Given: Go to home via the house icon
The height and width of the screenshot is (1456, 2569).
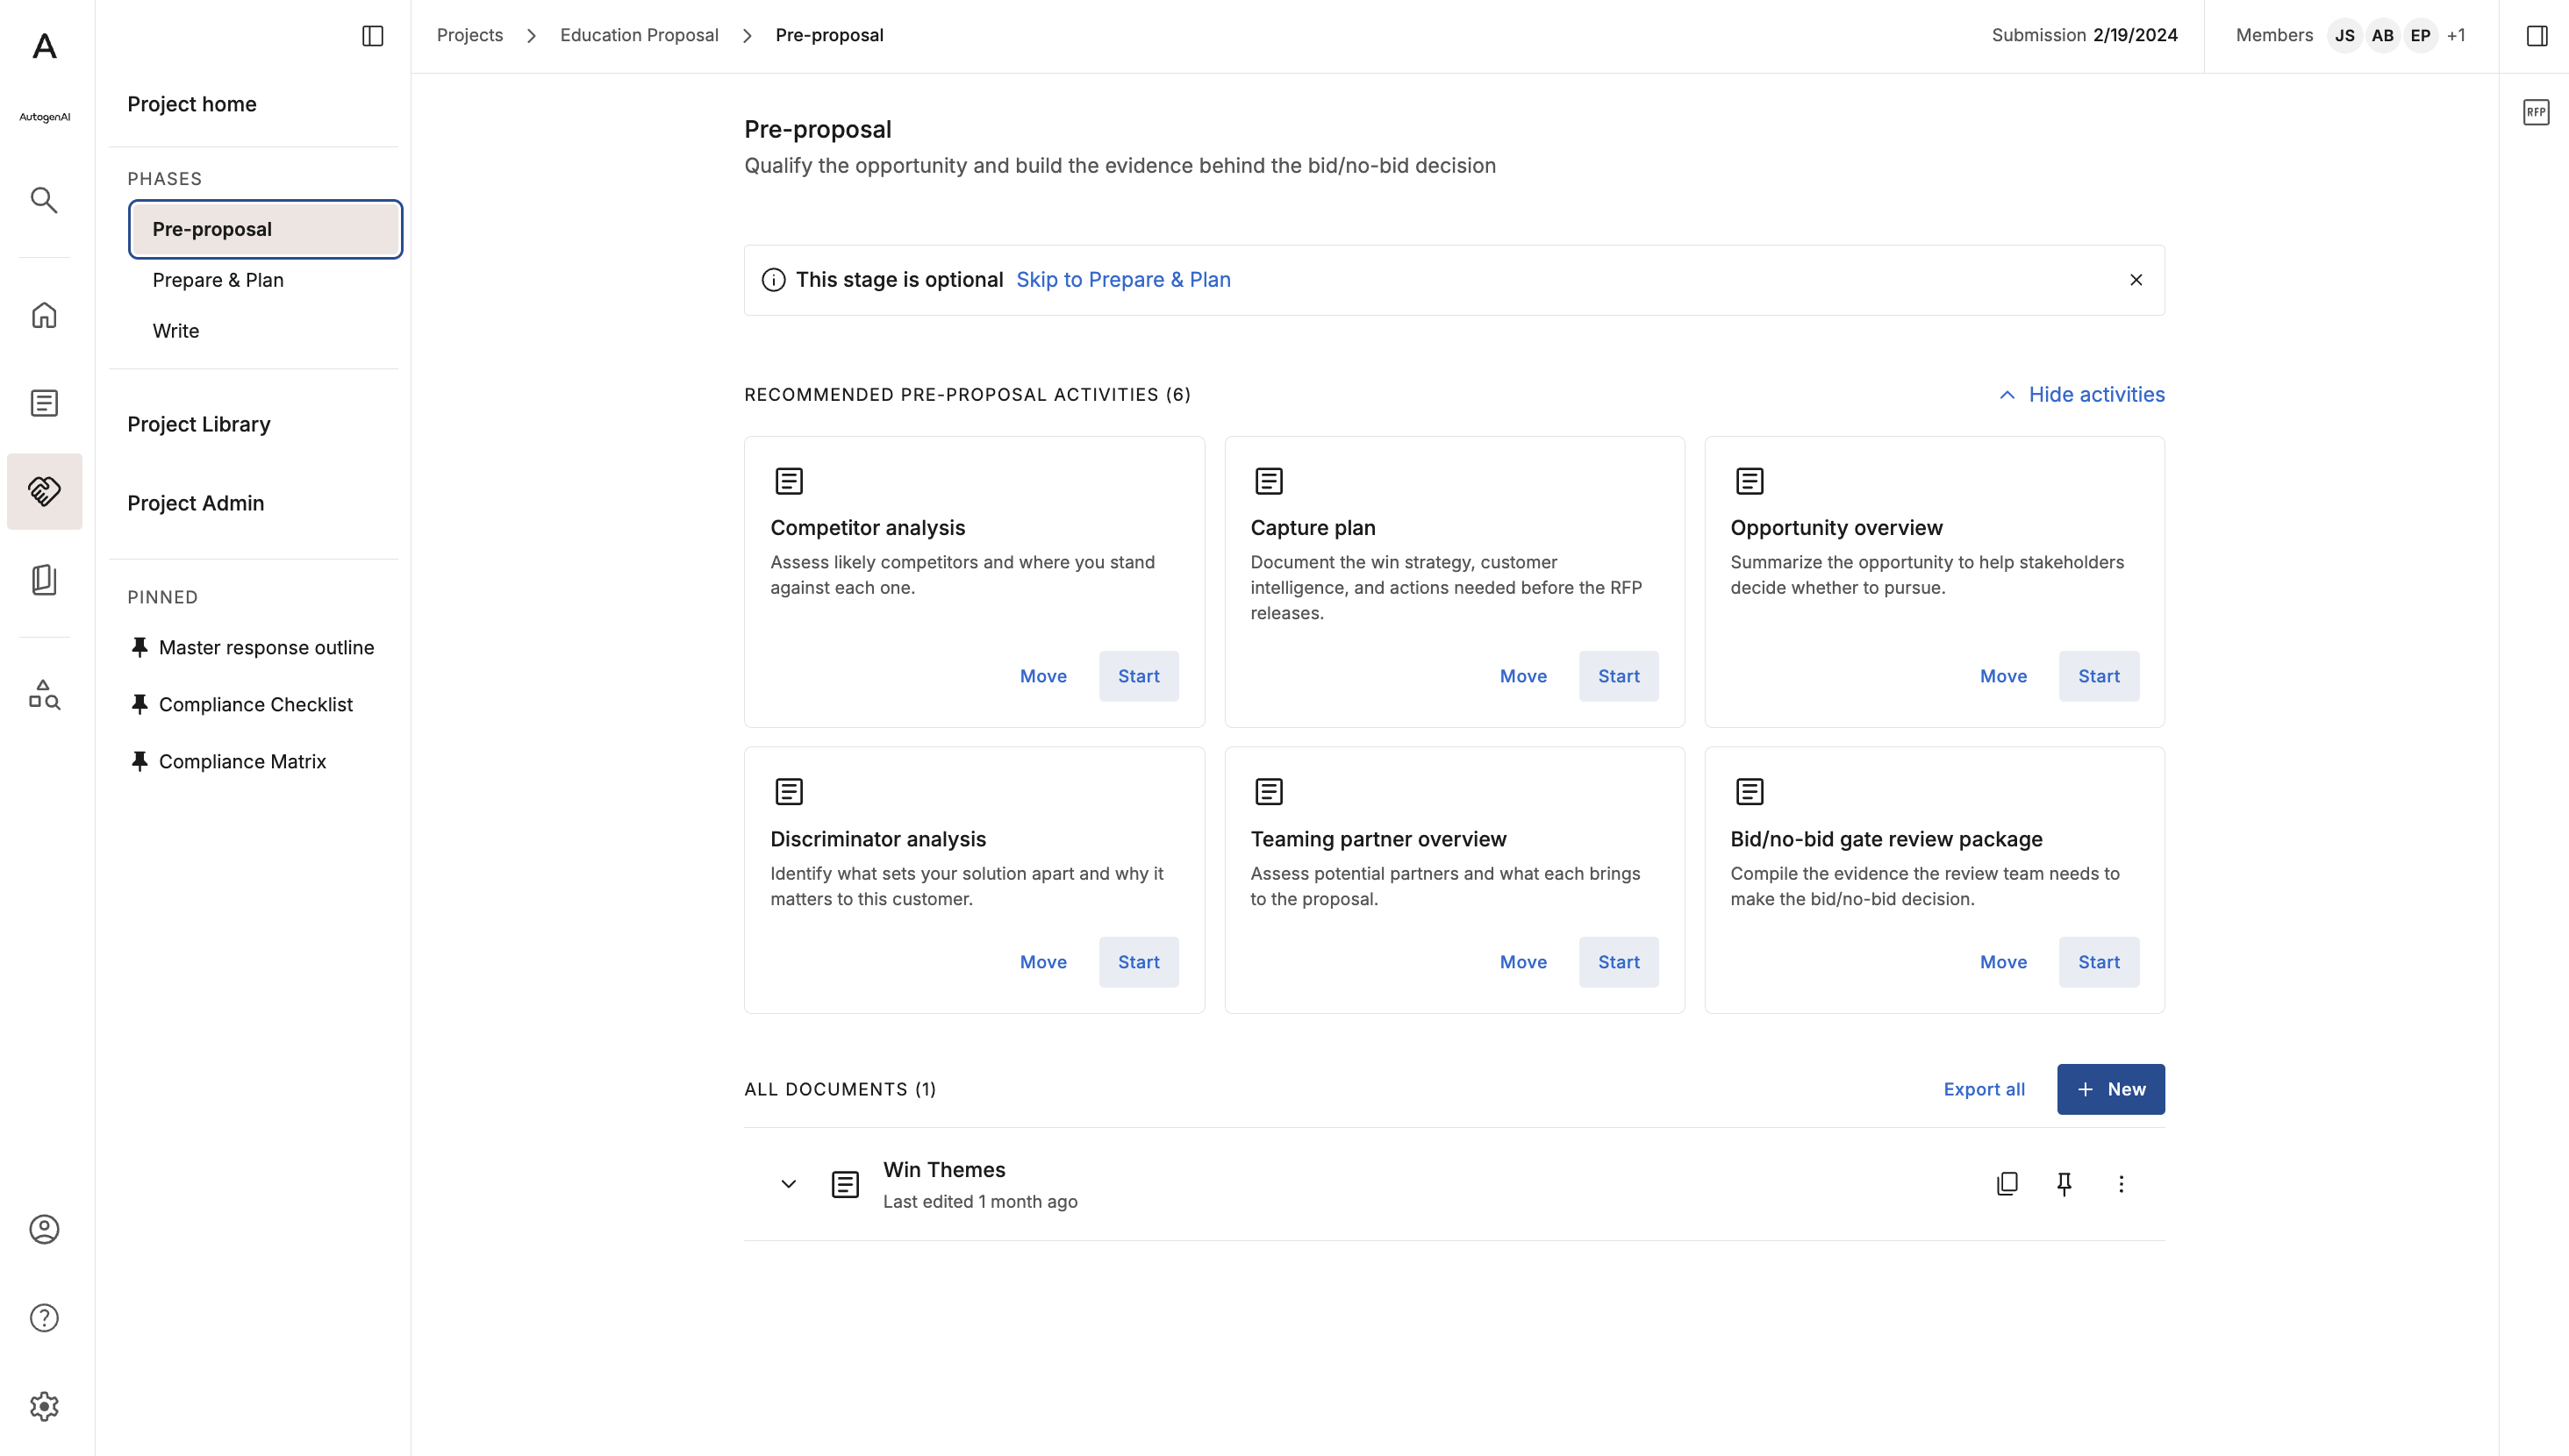Looking at the screenshot, I should 44,315.
